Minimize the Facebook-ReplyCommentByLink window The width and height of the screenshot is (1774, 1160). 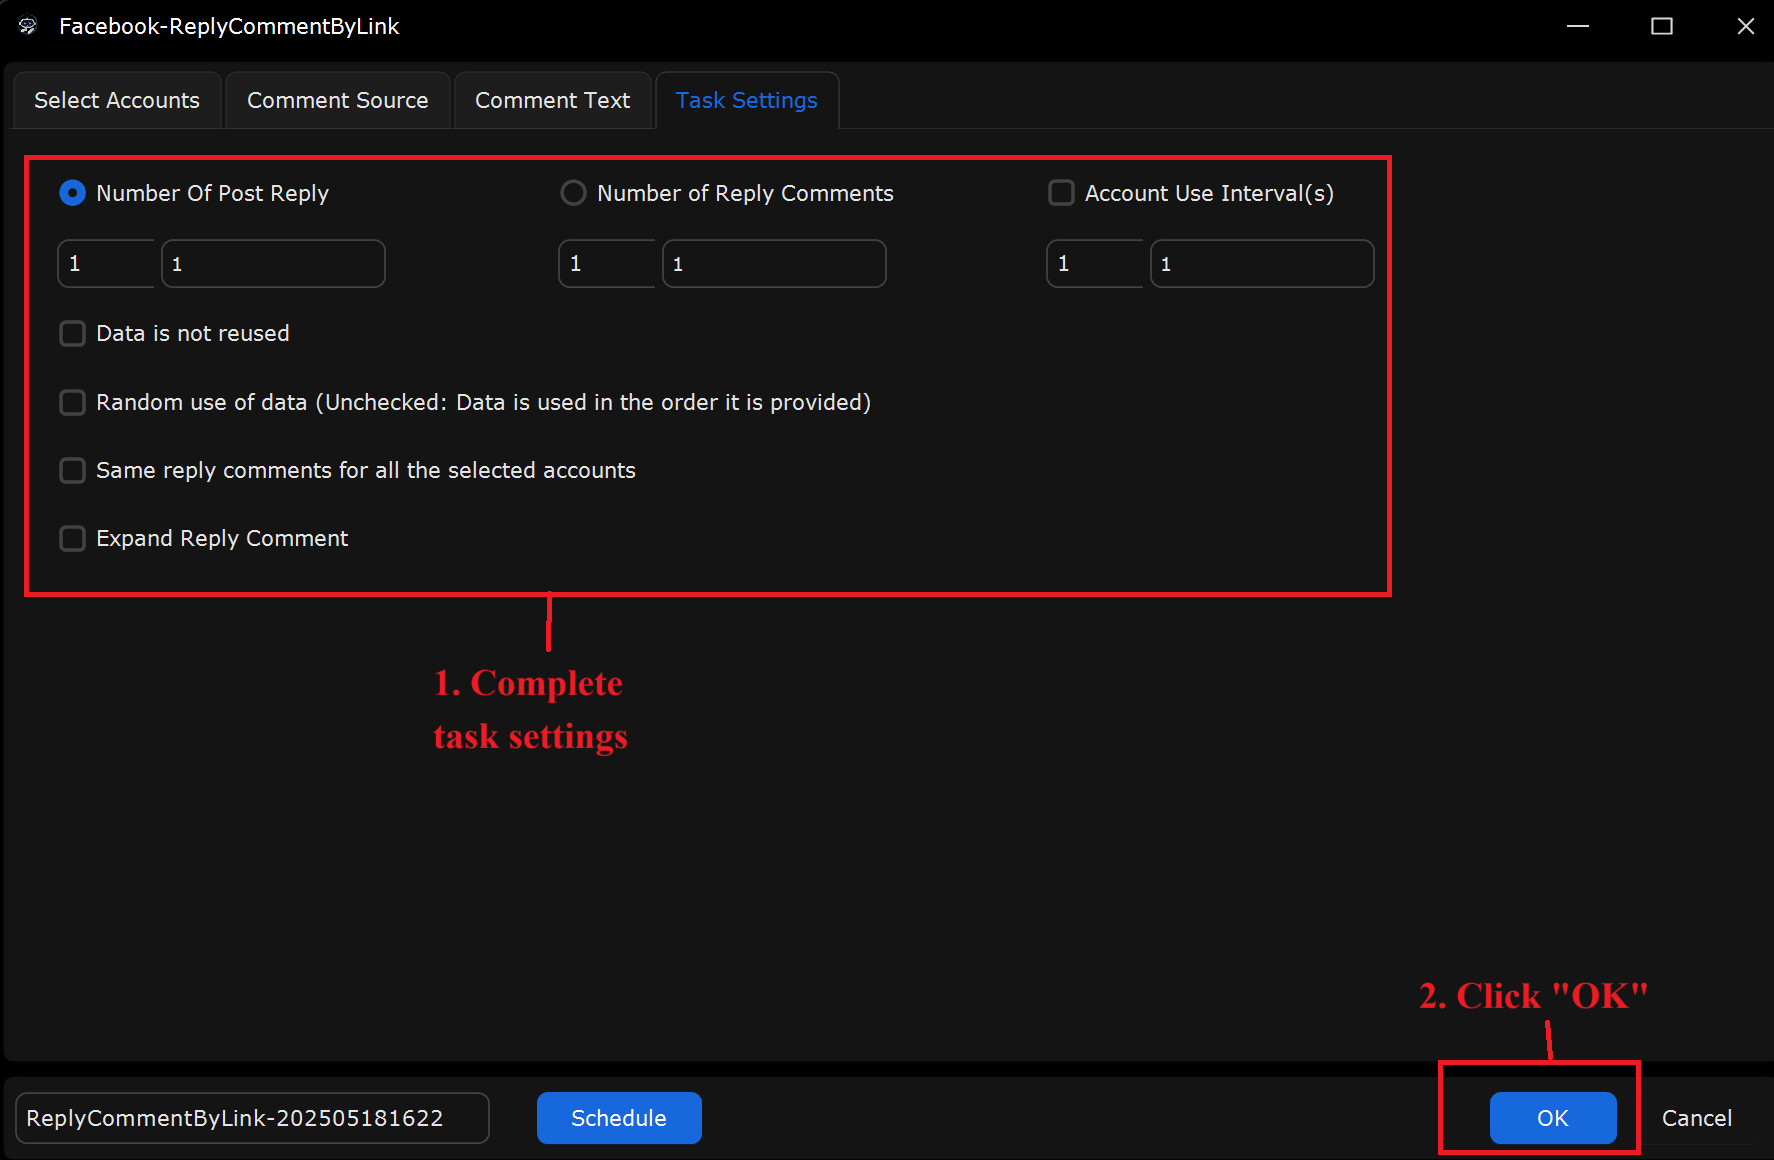click(1578, 26)
